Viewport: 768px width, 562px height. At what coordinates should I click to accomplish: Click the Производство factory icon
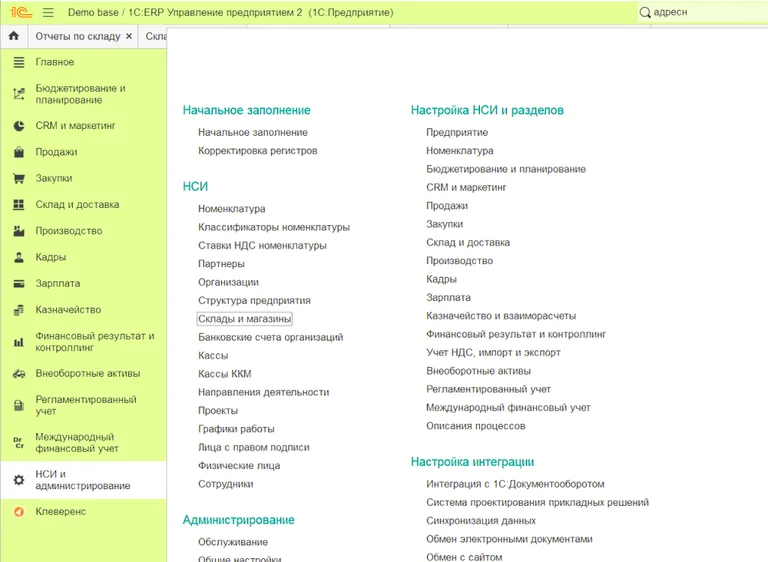[x=18, y=231]
